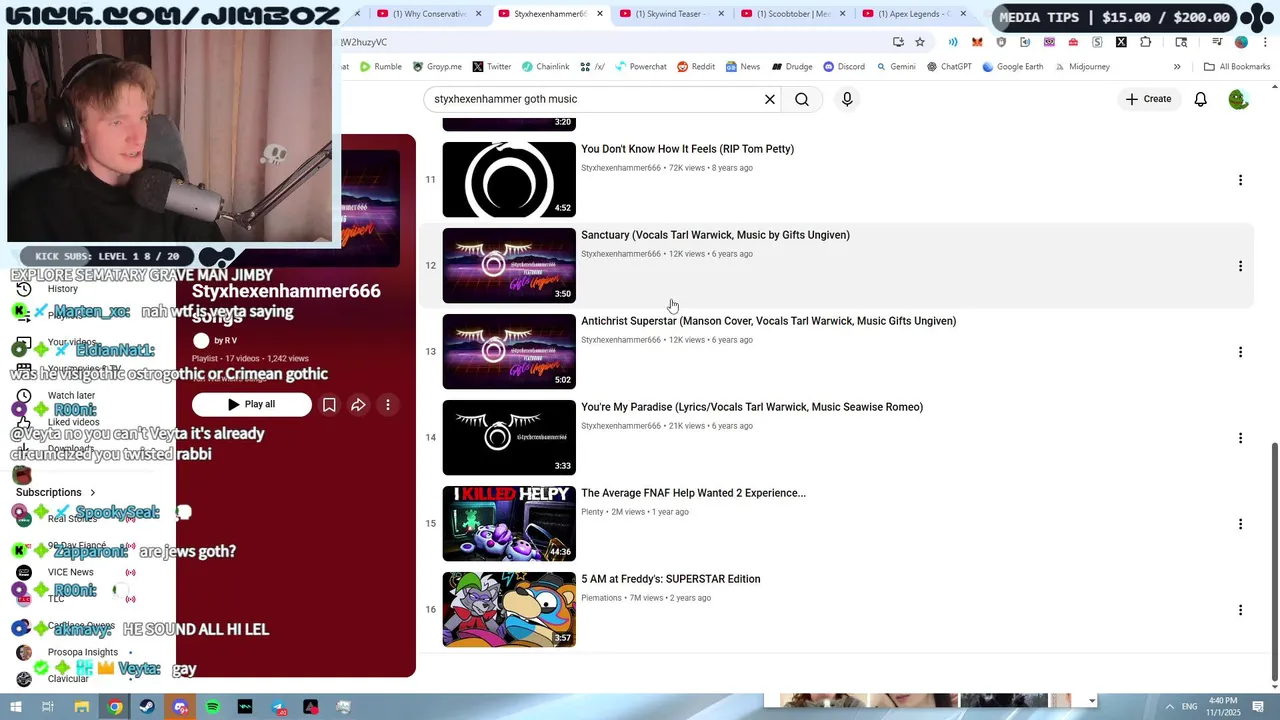Image resolution: width=1280 pixels, height=720 pixels.
Task: Share the playlist using the arrow icon
Action: click(x=358, y=404)
